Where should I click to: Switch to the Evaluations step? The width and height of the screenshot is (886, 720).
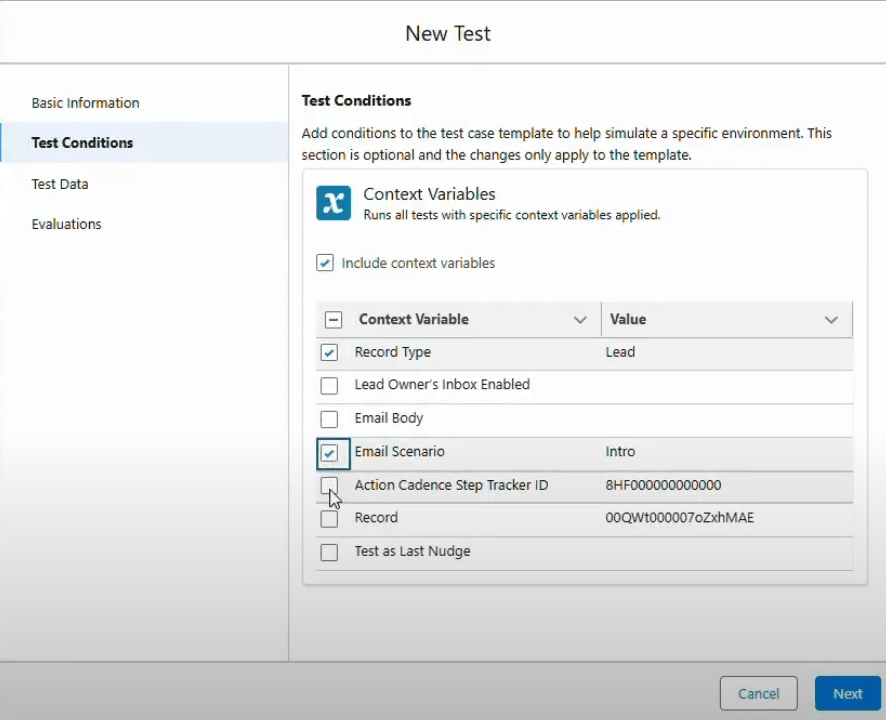tap(66, 224)
